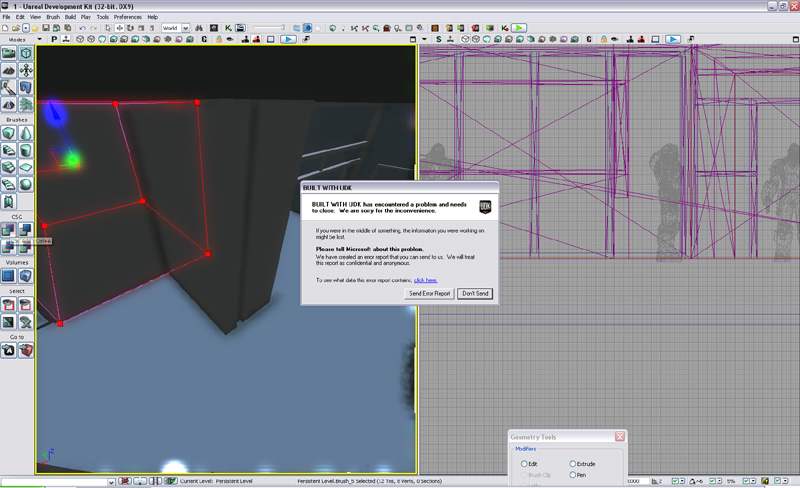Click the play-in-viewport arrow in perspective toolbar
This screenshot has width=800, height=488.
pyautogui.click(x=288, y=39)
